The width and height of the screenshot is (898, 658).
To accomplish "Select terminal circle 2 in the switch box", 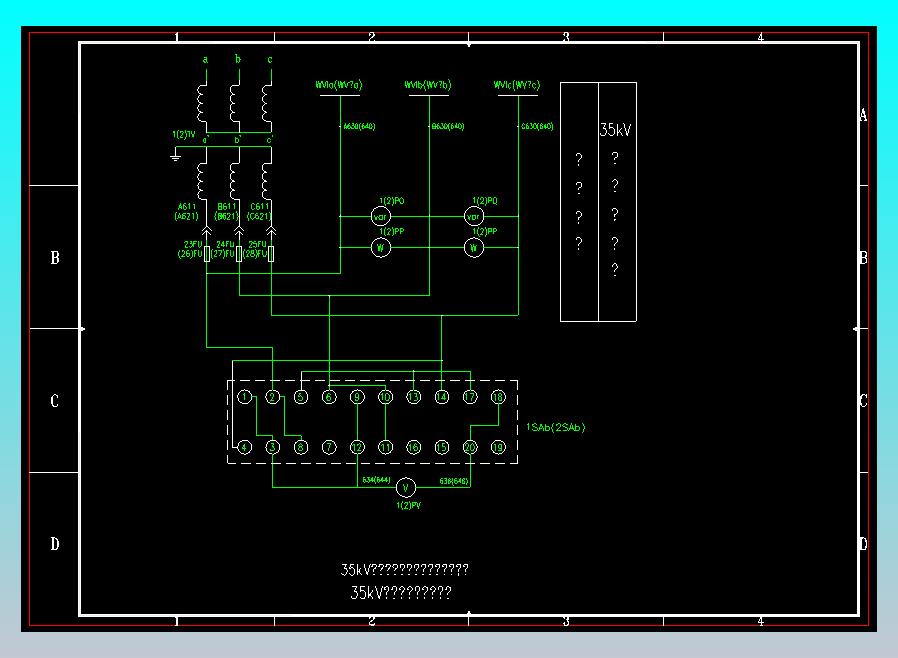I will point(273,397).
